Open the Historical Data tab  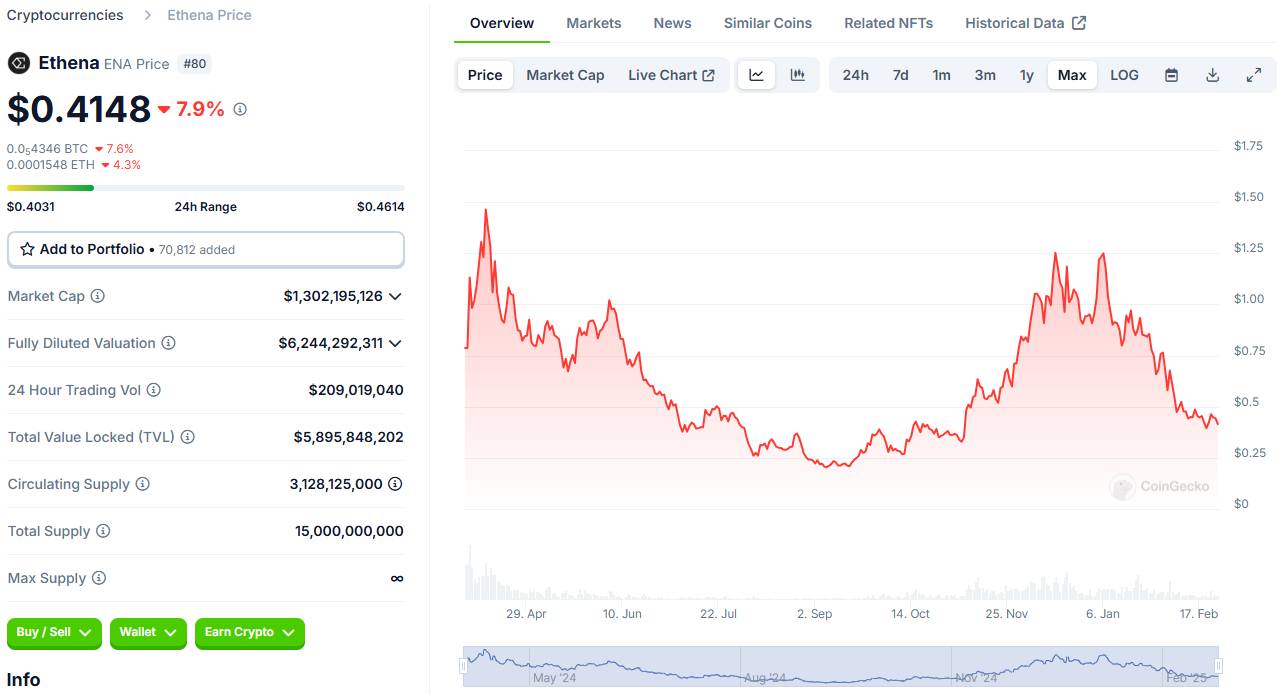(1025, 23)
